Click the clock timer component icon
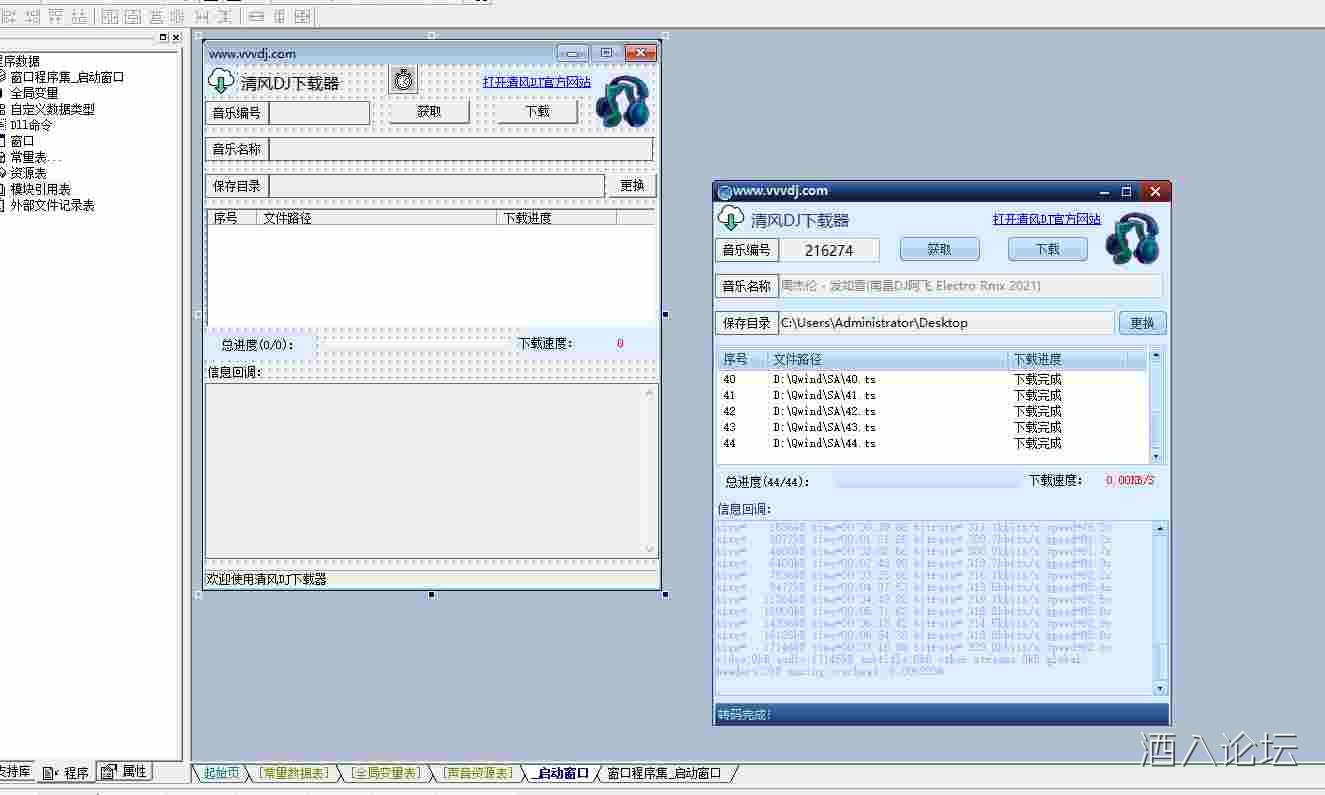This screenshot has height=795, width=1325. [x=403, y=80]
